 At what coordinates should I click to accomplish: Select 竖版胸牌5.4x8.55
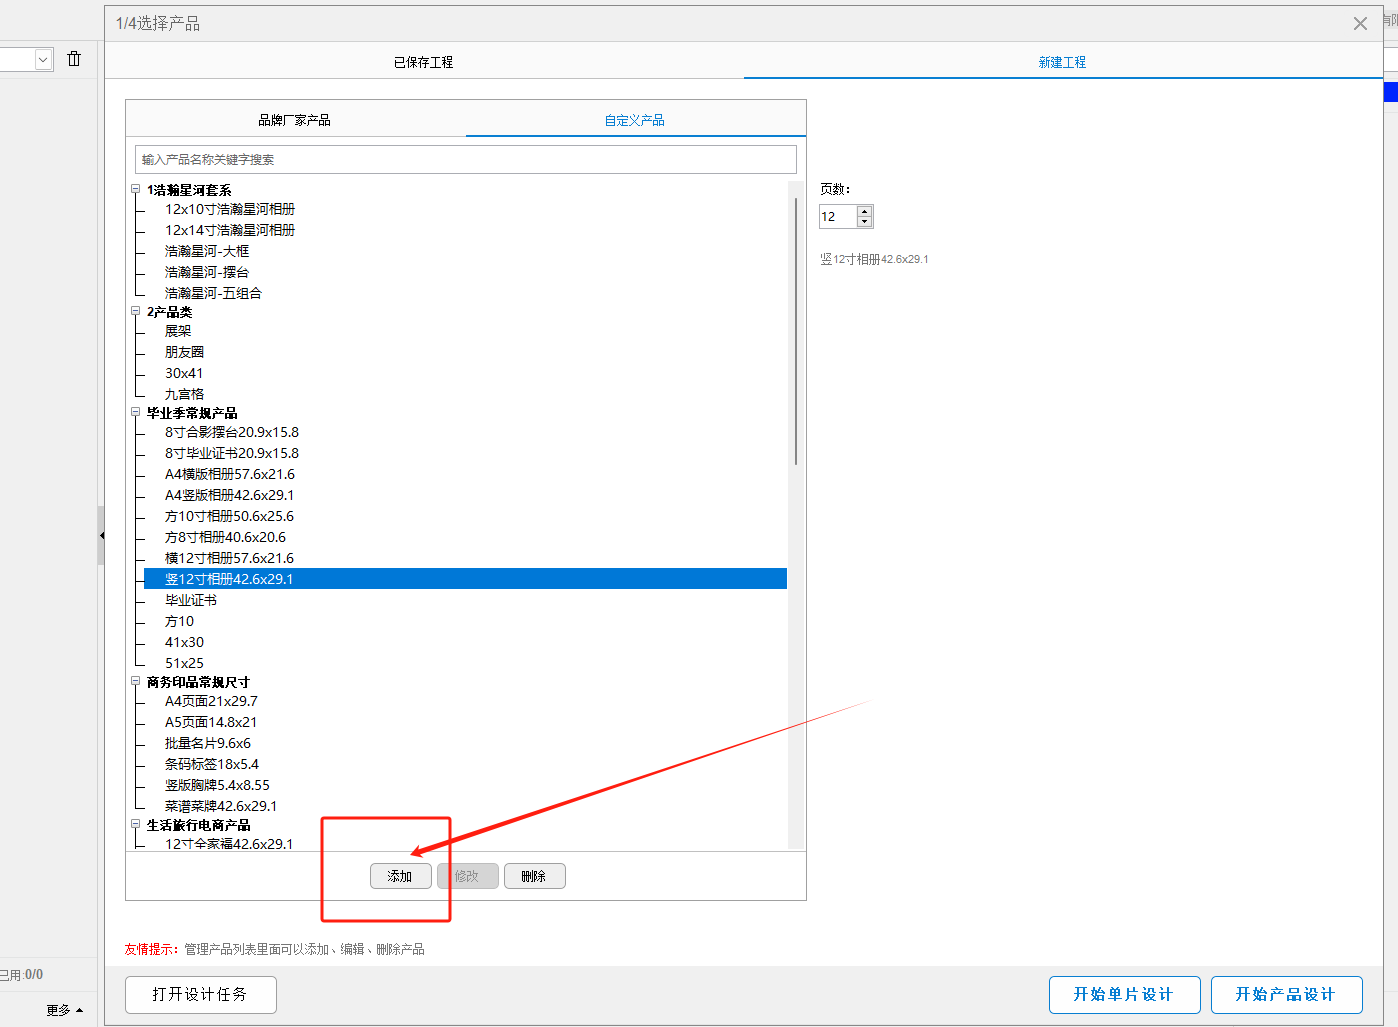tap(217, 785)
